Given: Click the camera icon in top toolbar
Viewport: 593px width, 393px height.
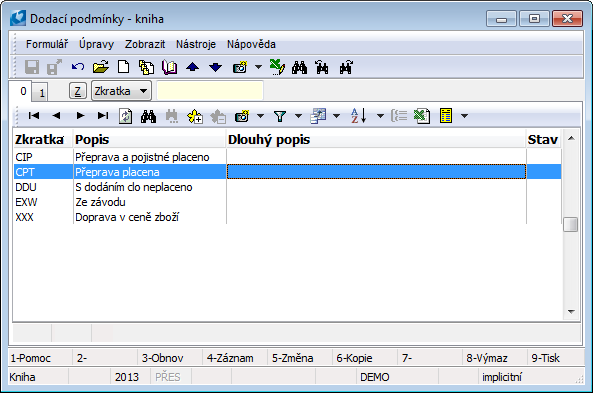Looking at the screenshot, I should [240, 67].
